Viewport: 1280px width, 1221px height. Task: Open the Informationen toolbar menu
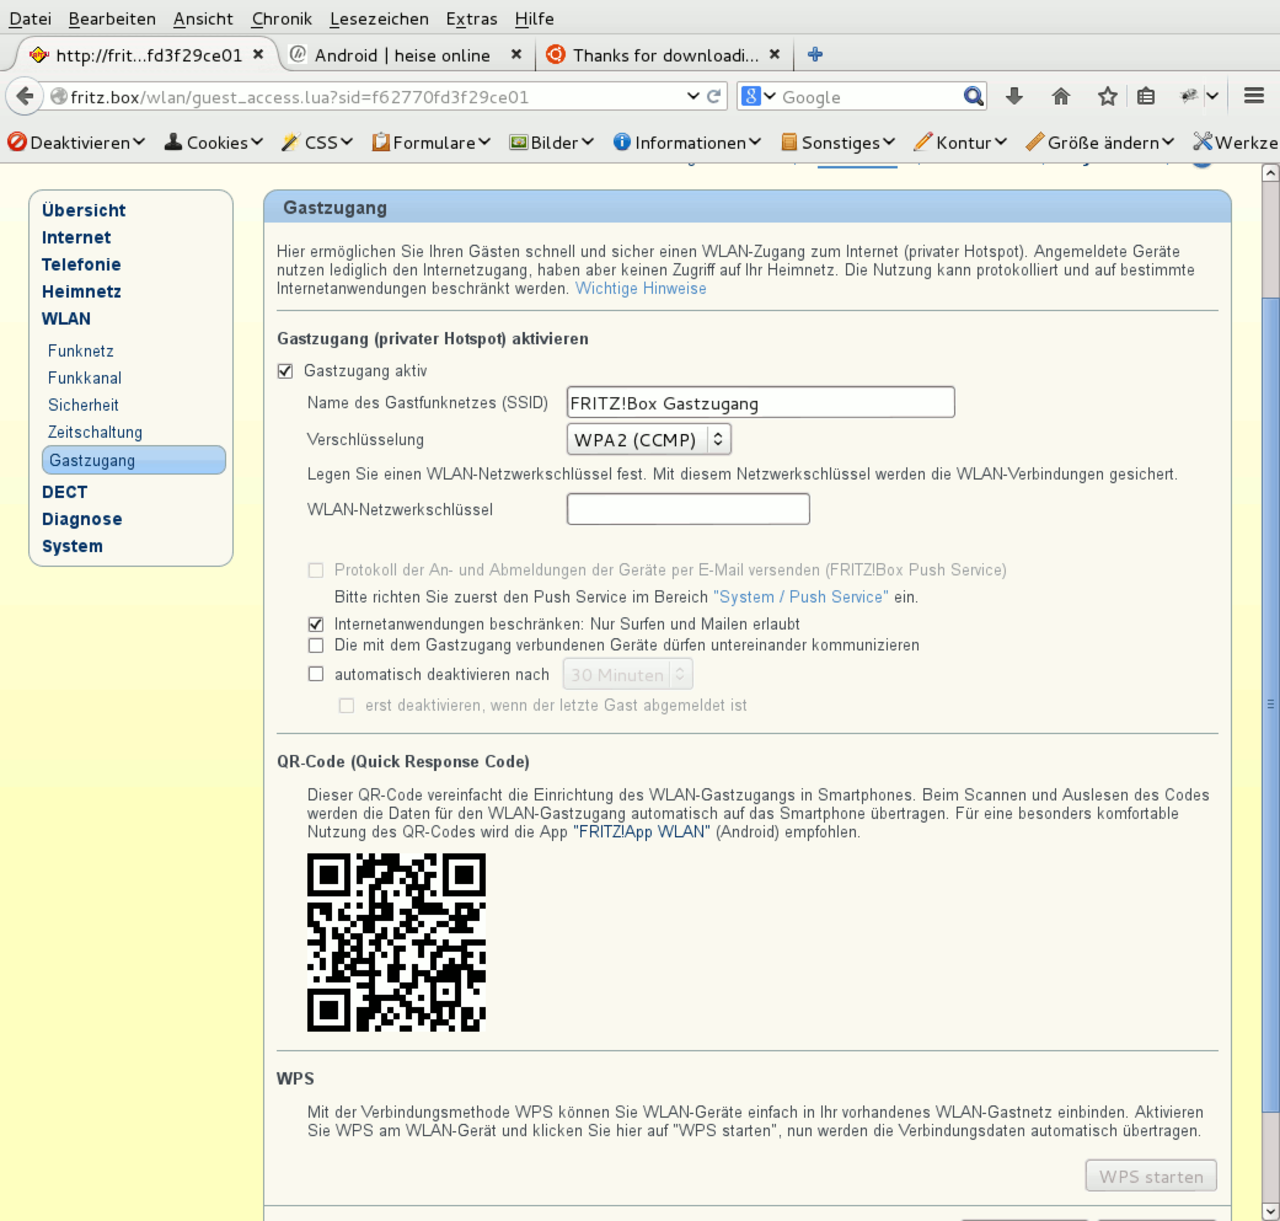[x=687, y=142]
